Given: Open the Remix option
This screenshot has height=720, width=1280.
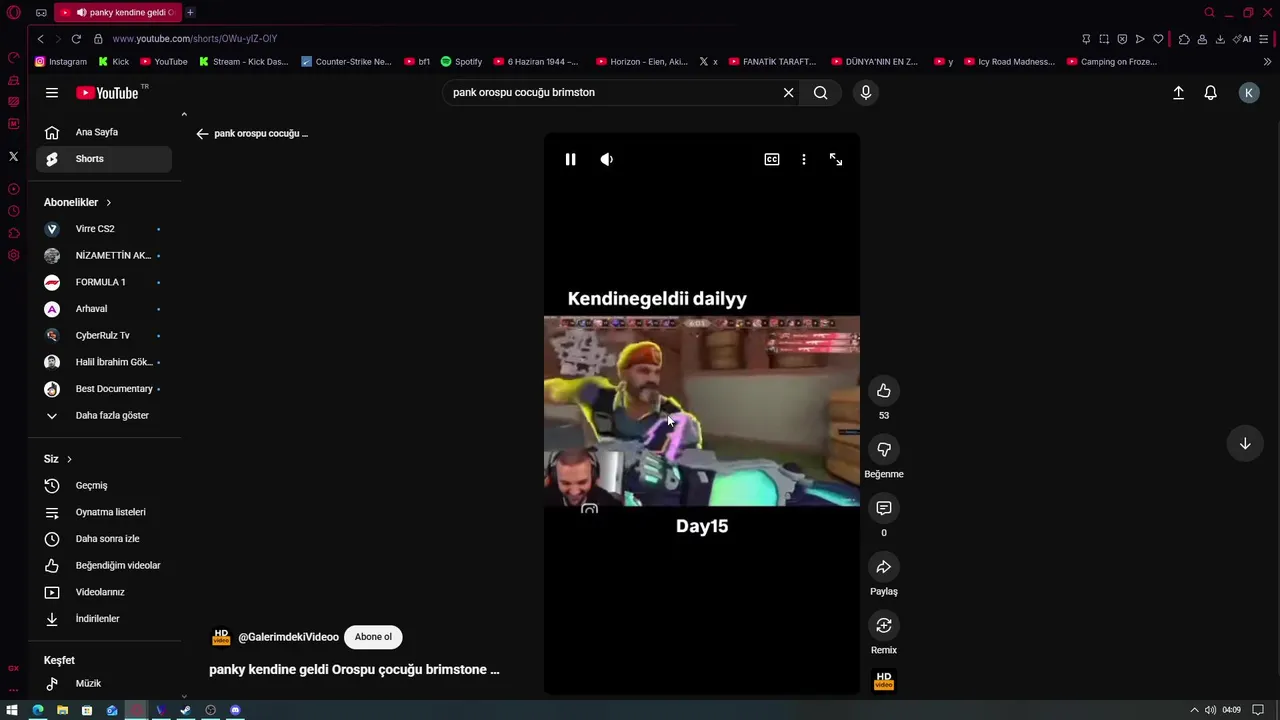Looking at the screenshot, I should click(884, 626).
